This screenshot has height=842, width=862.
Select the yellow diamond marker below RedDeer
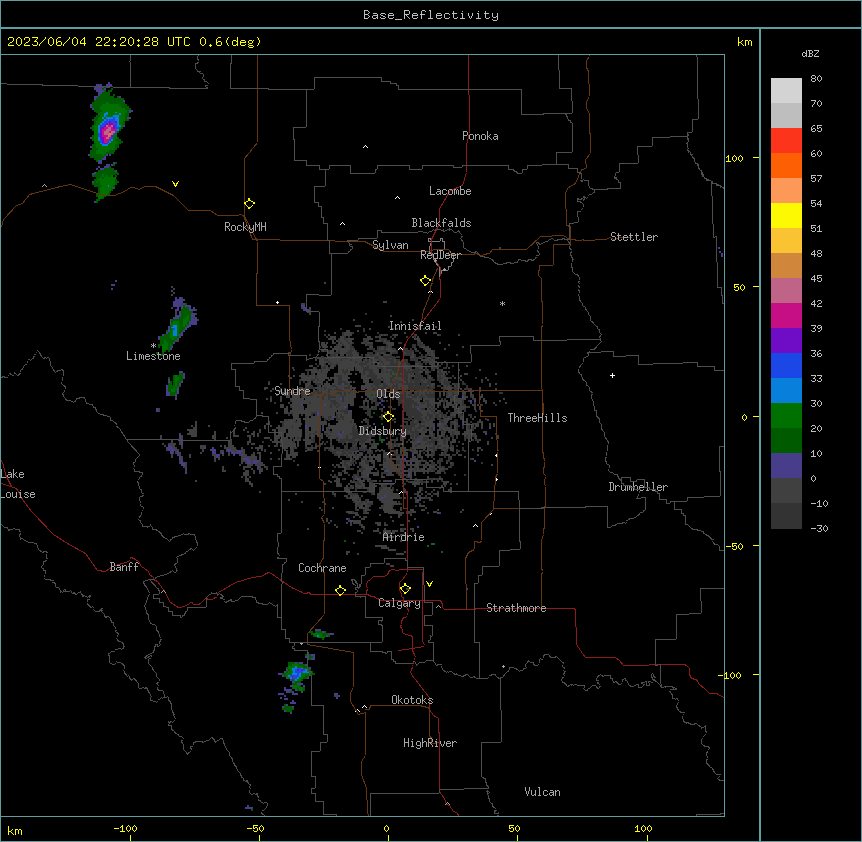pos(426,281)
